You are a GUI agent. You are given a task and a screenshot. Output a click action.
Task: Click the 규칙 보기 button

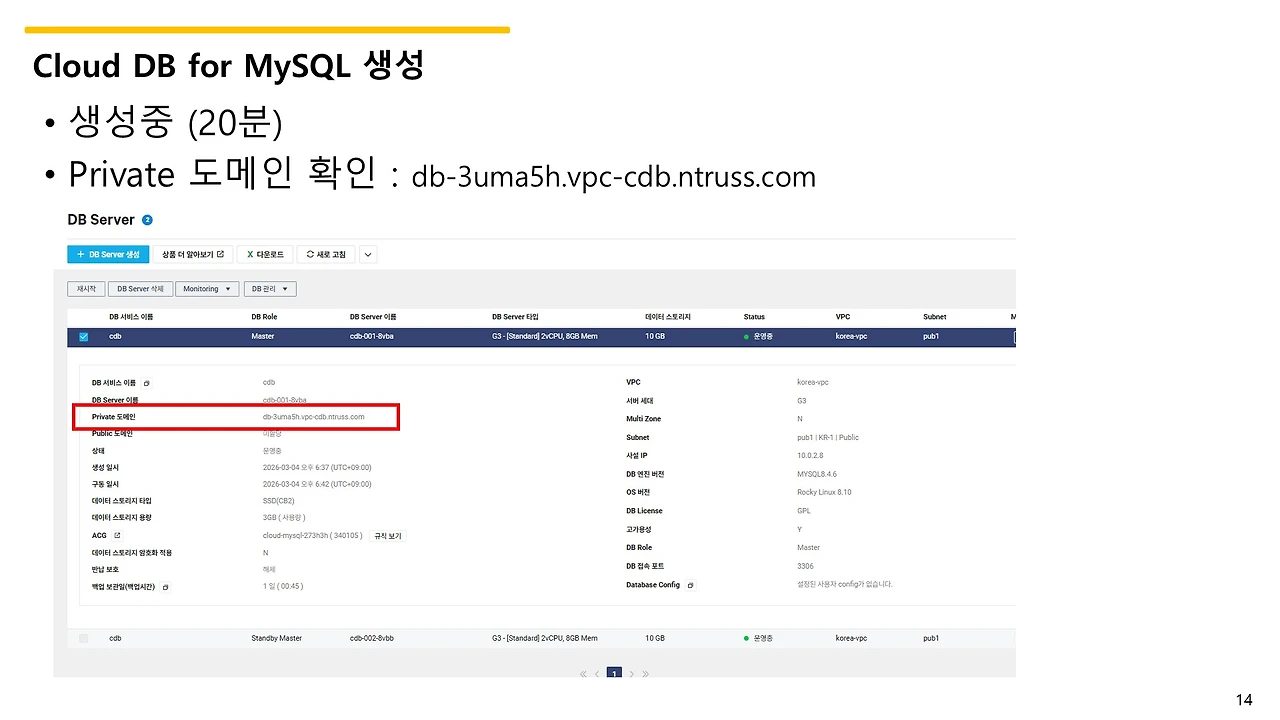click(388, 536)
